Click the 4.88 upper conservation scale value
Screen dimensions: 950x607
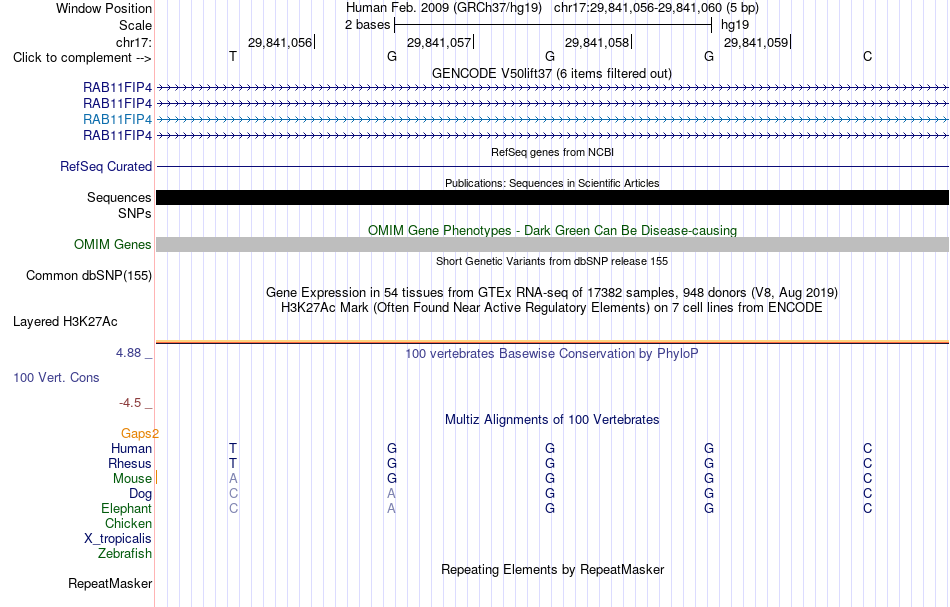[128, 353]
